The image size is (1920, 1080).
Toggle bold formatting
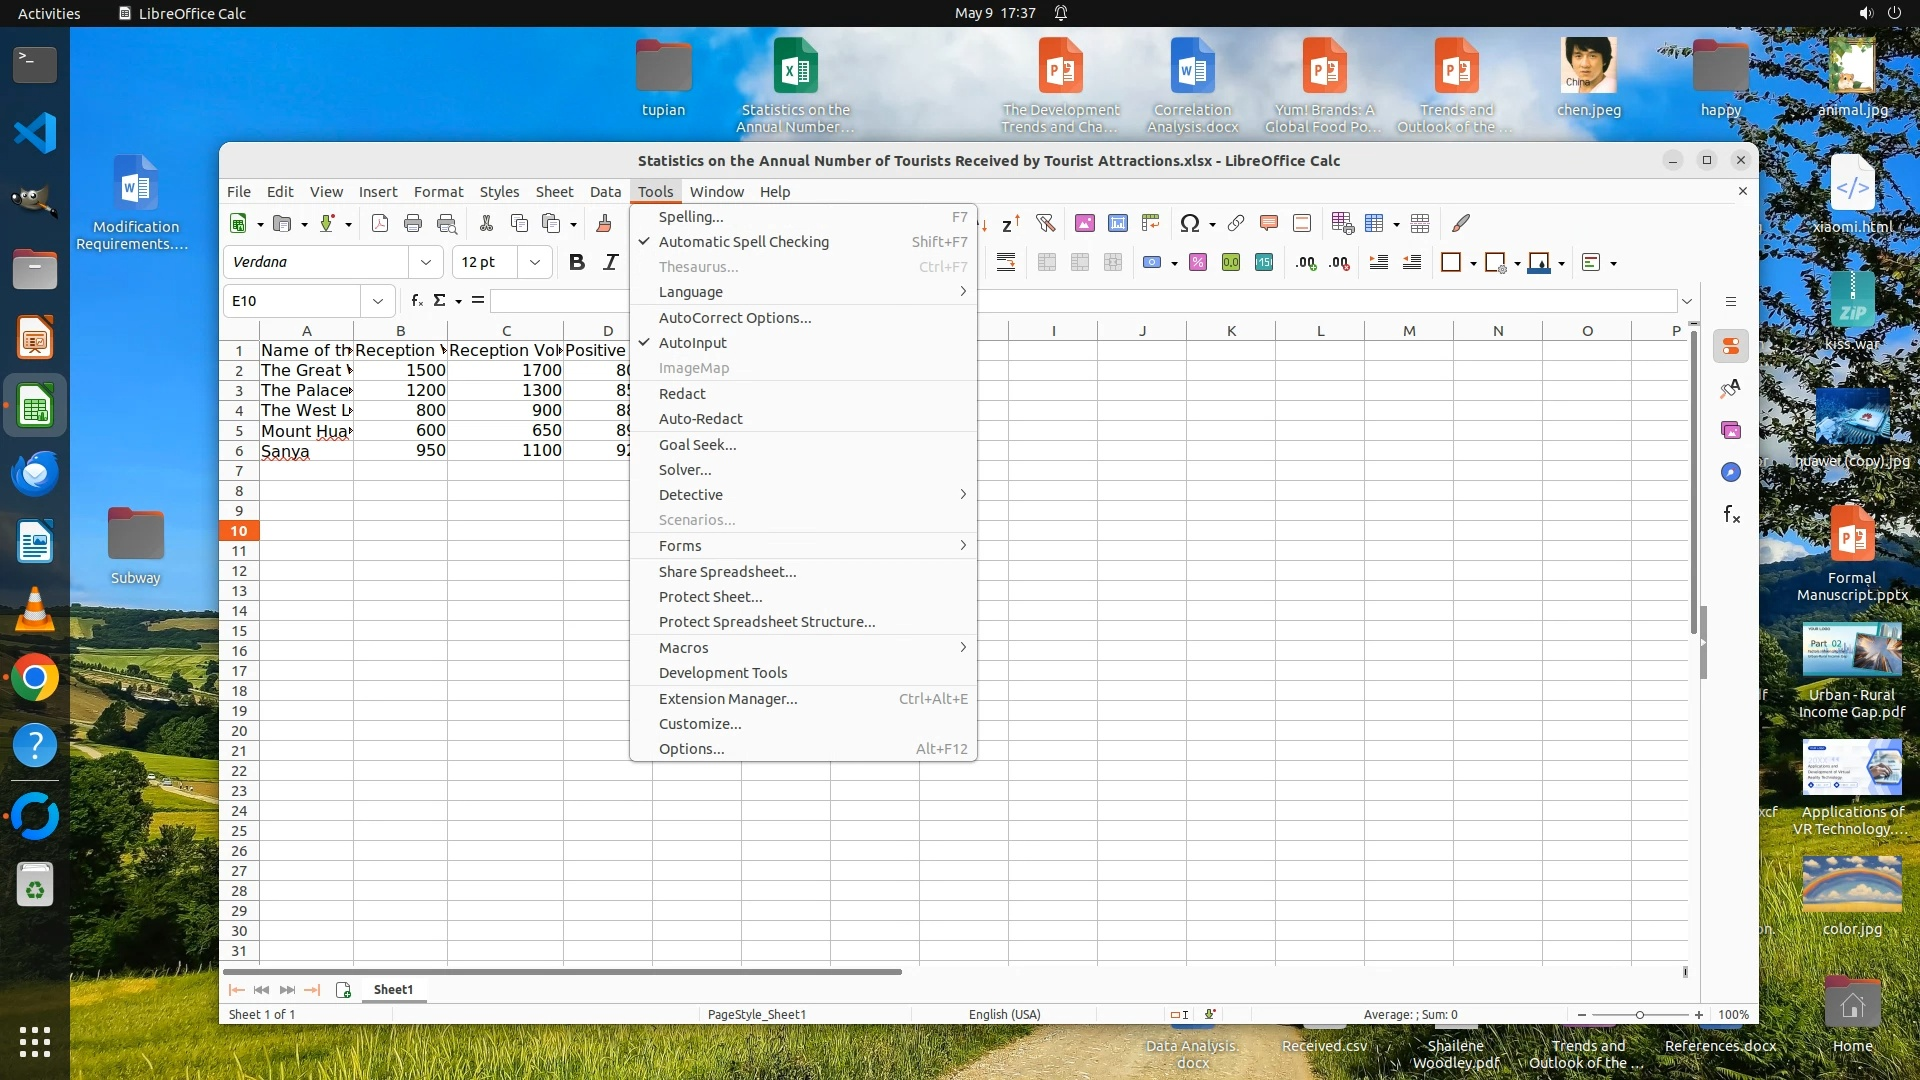pos(576,262)
